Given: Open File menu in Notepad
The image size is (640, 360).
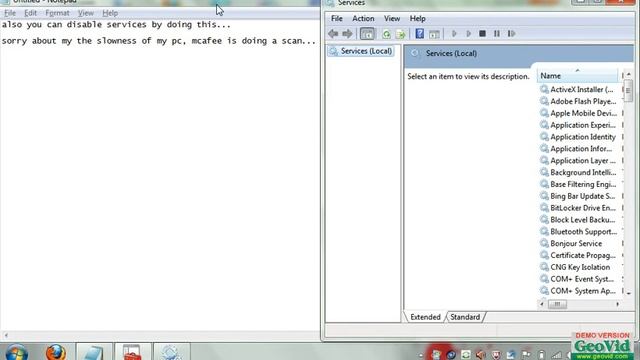Looking at the screenshot, I should click(10, 13).
